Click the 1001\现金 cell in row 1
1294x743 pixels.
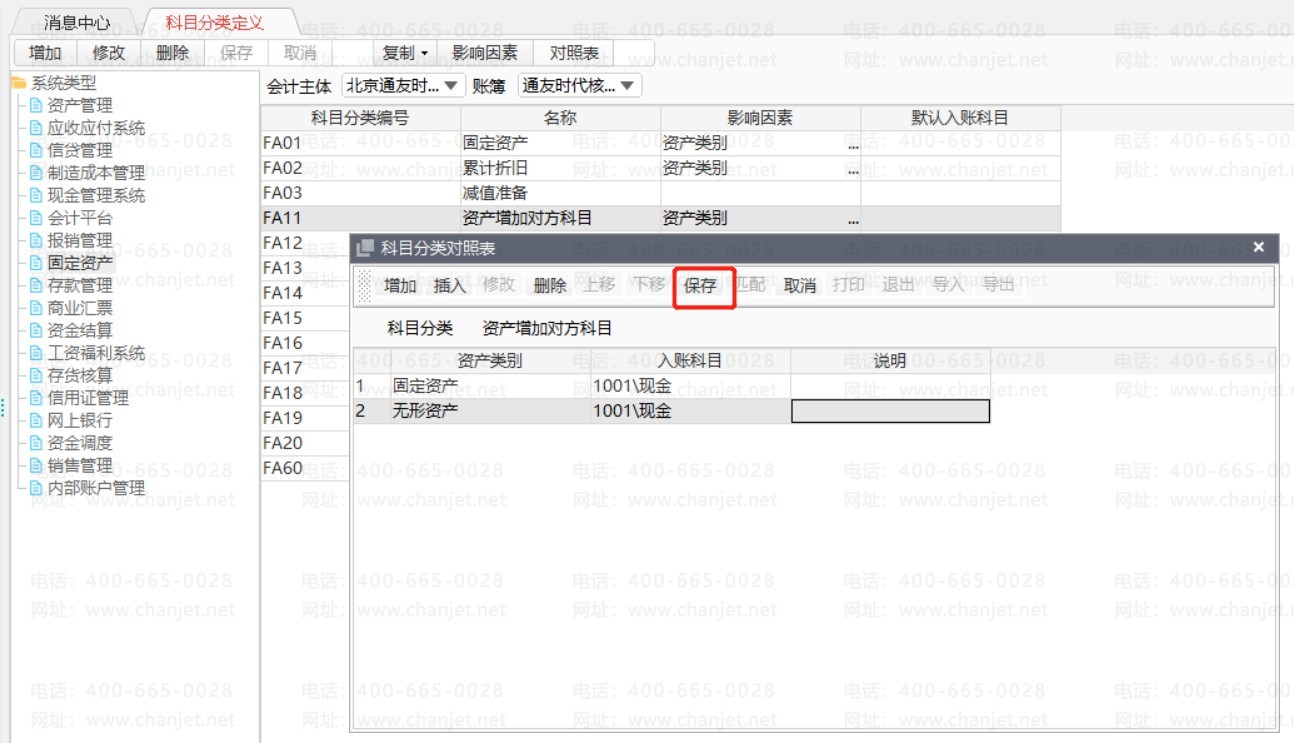(690, 385)
